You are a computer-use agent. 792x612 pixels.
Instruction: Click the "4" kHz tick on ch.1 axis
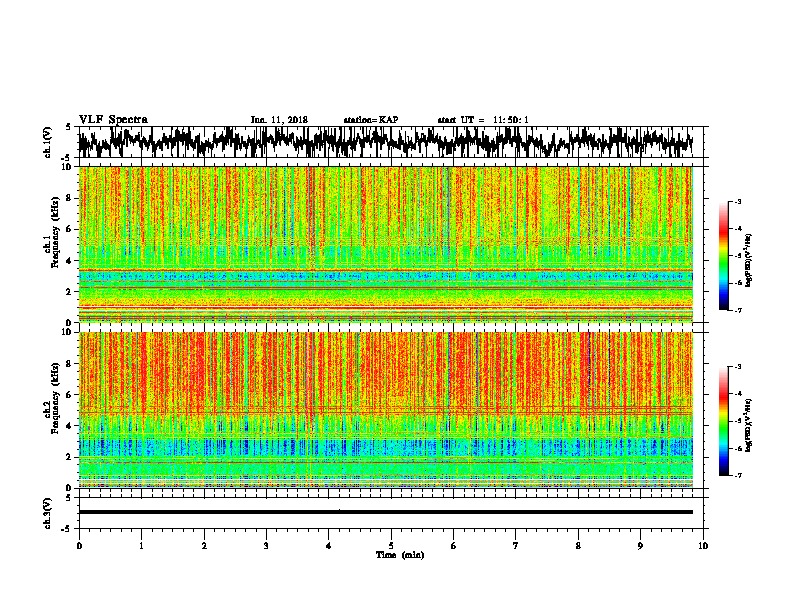71,261
